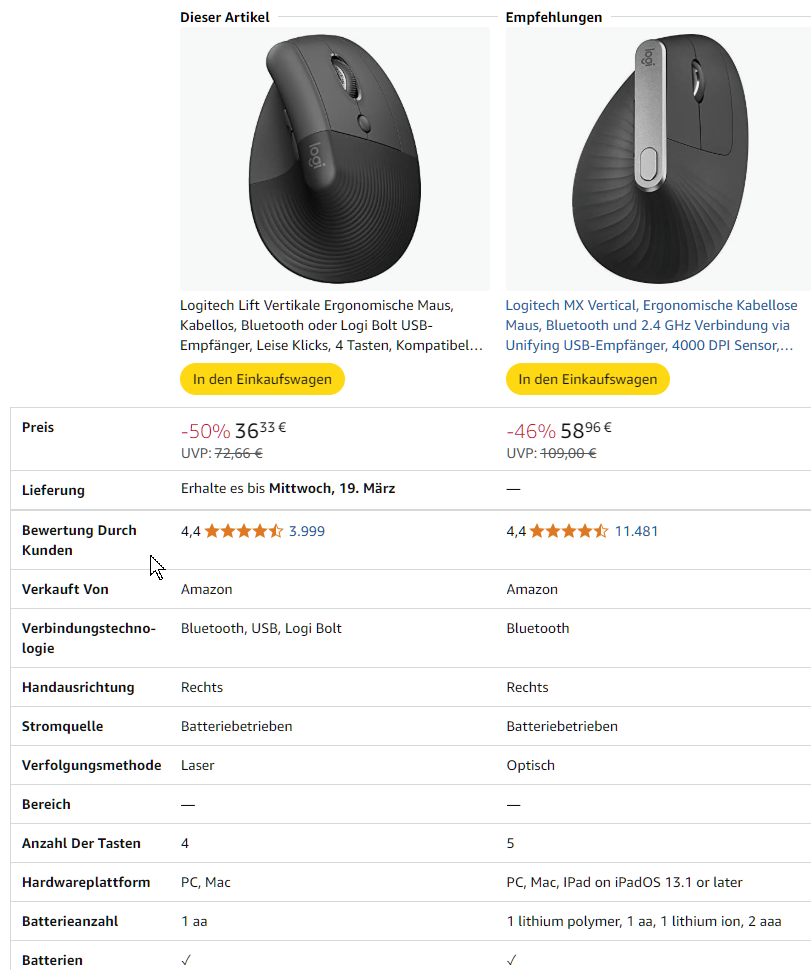This screenshot has height=970, width=811.
Task: Open the Logitech Lift mouse product image
Action: [x=334, y=160]
